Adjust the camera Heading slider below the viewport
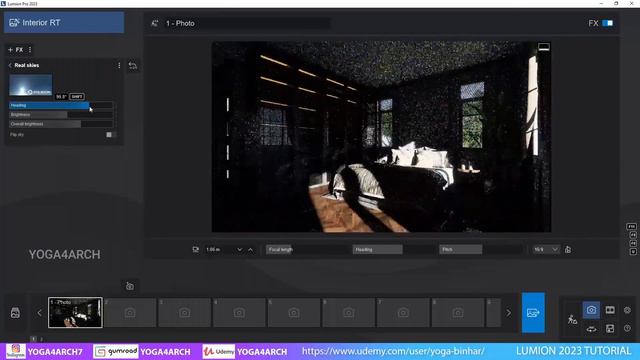The width and height of the screenshot is (640, 360). pos(393,249)
